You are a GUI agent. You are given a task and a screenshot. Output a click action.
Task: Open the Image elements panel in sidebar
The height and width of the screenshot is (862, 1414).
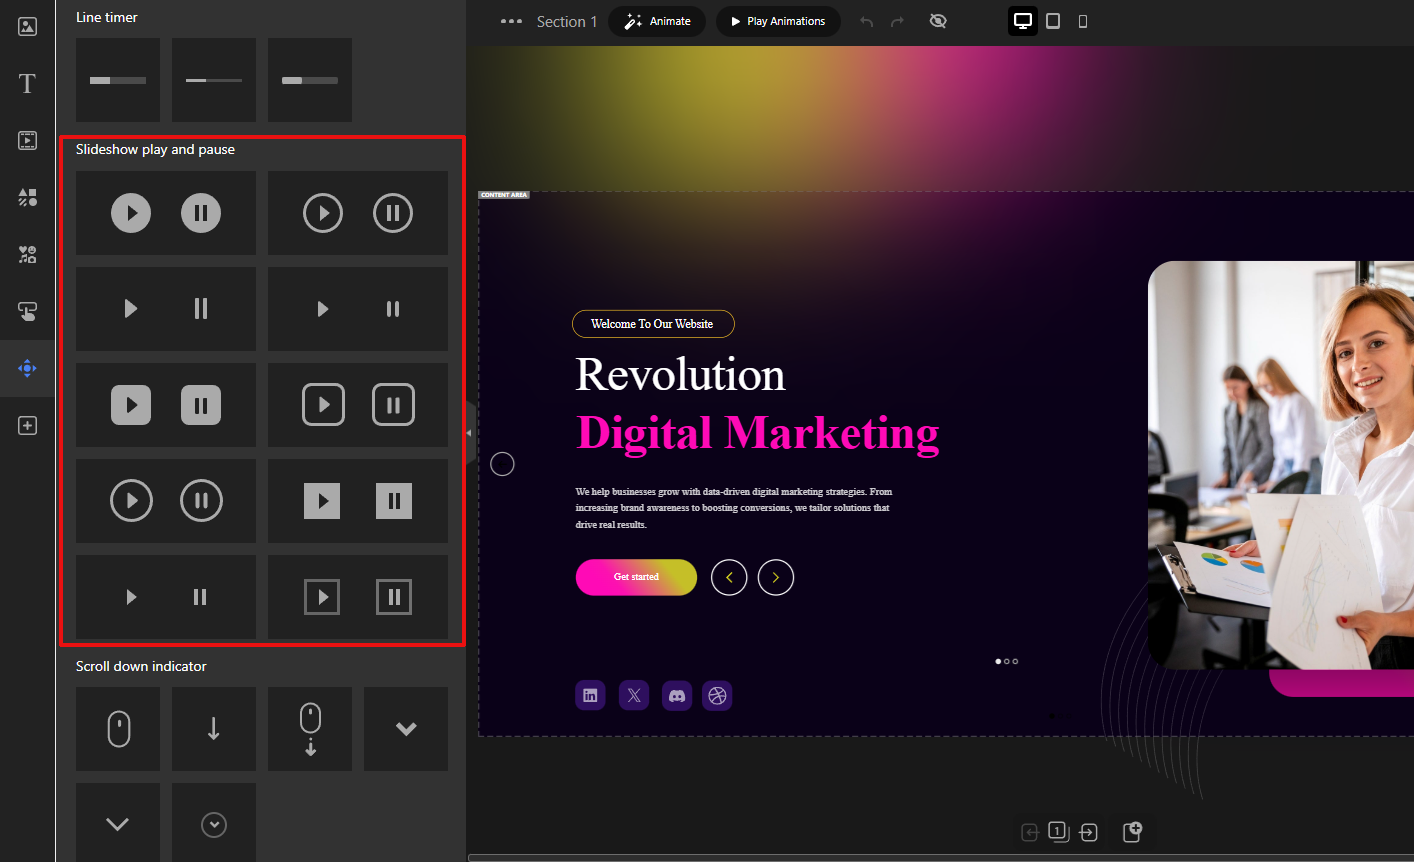(x=27, y=26)
